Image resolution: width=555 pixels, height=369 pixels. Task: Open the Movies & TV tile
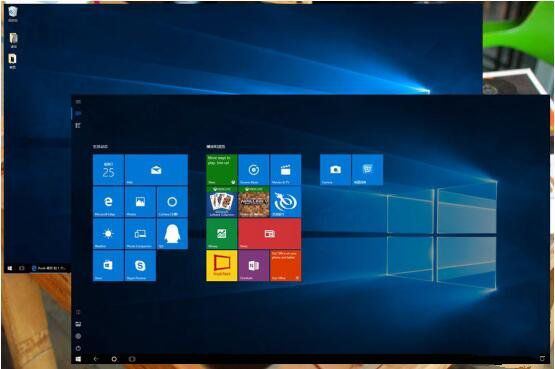point(286,169)
